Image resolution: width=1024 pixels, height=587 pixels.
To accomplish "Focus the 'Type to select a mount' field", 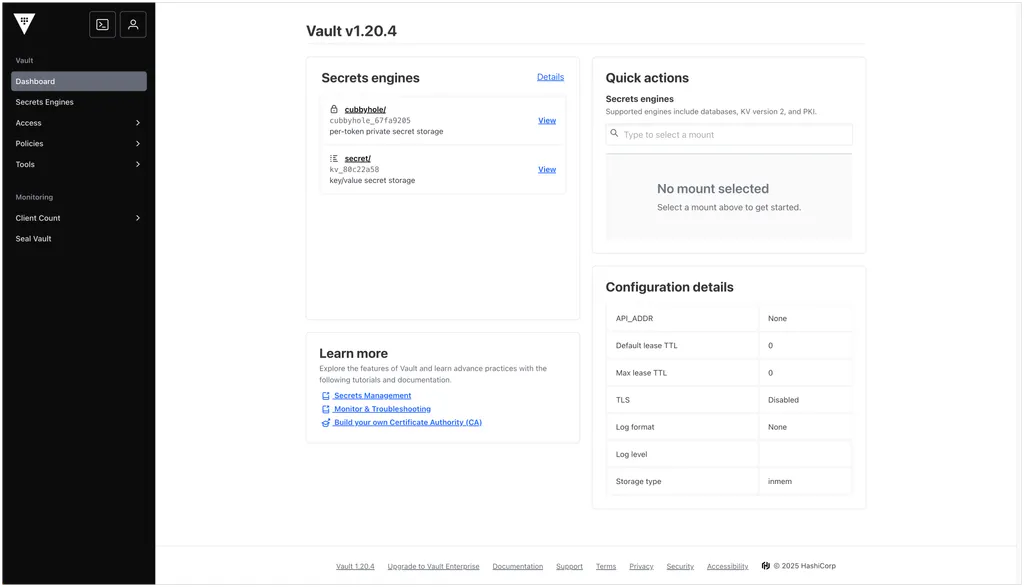I will (729, 135).
